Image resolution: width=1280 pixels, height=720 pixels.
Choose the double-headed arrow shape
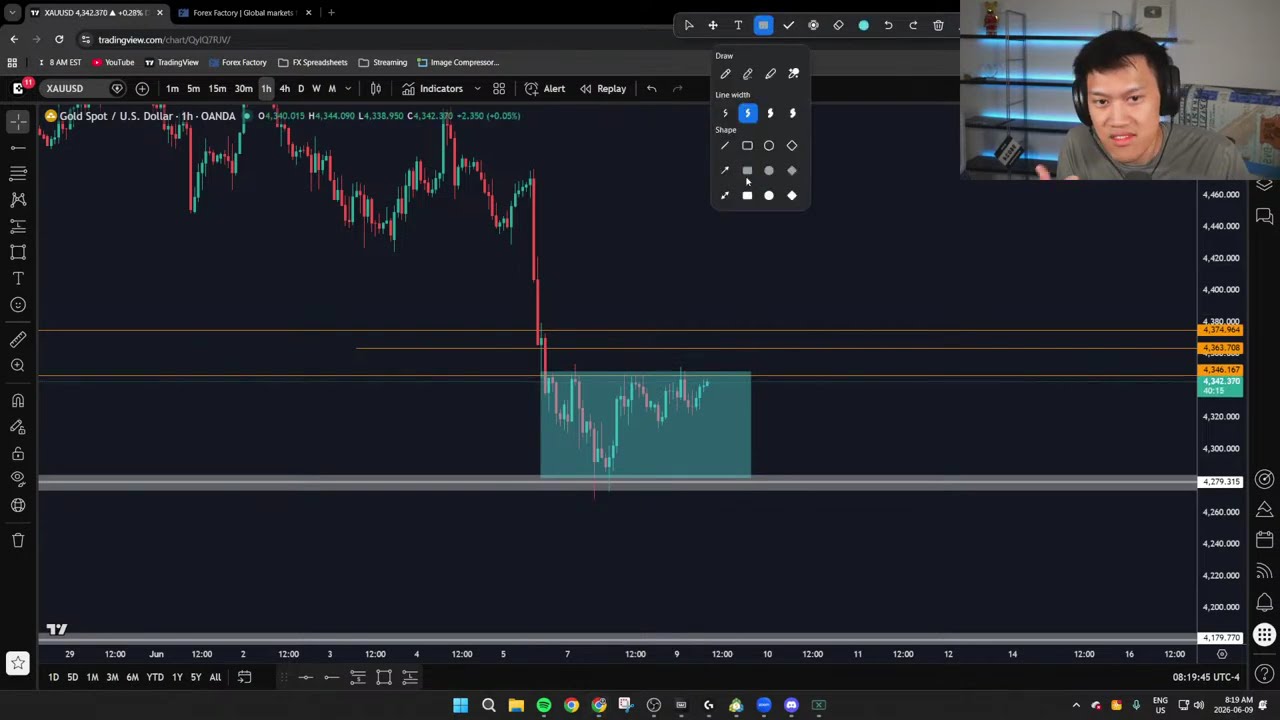725,196
